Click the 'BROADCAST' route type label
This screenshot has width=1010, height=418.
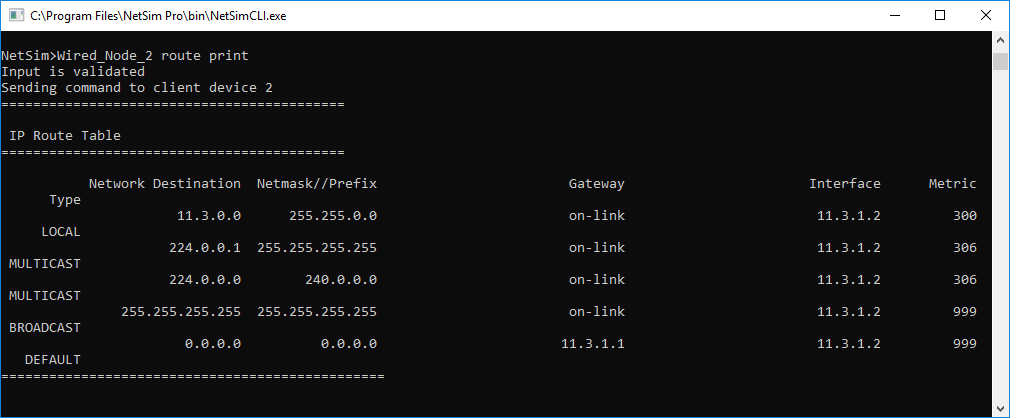pos(45,328)
